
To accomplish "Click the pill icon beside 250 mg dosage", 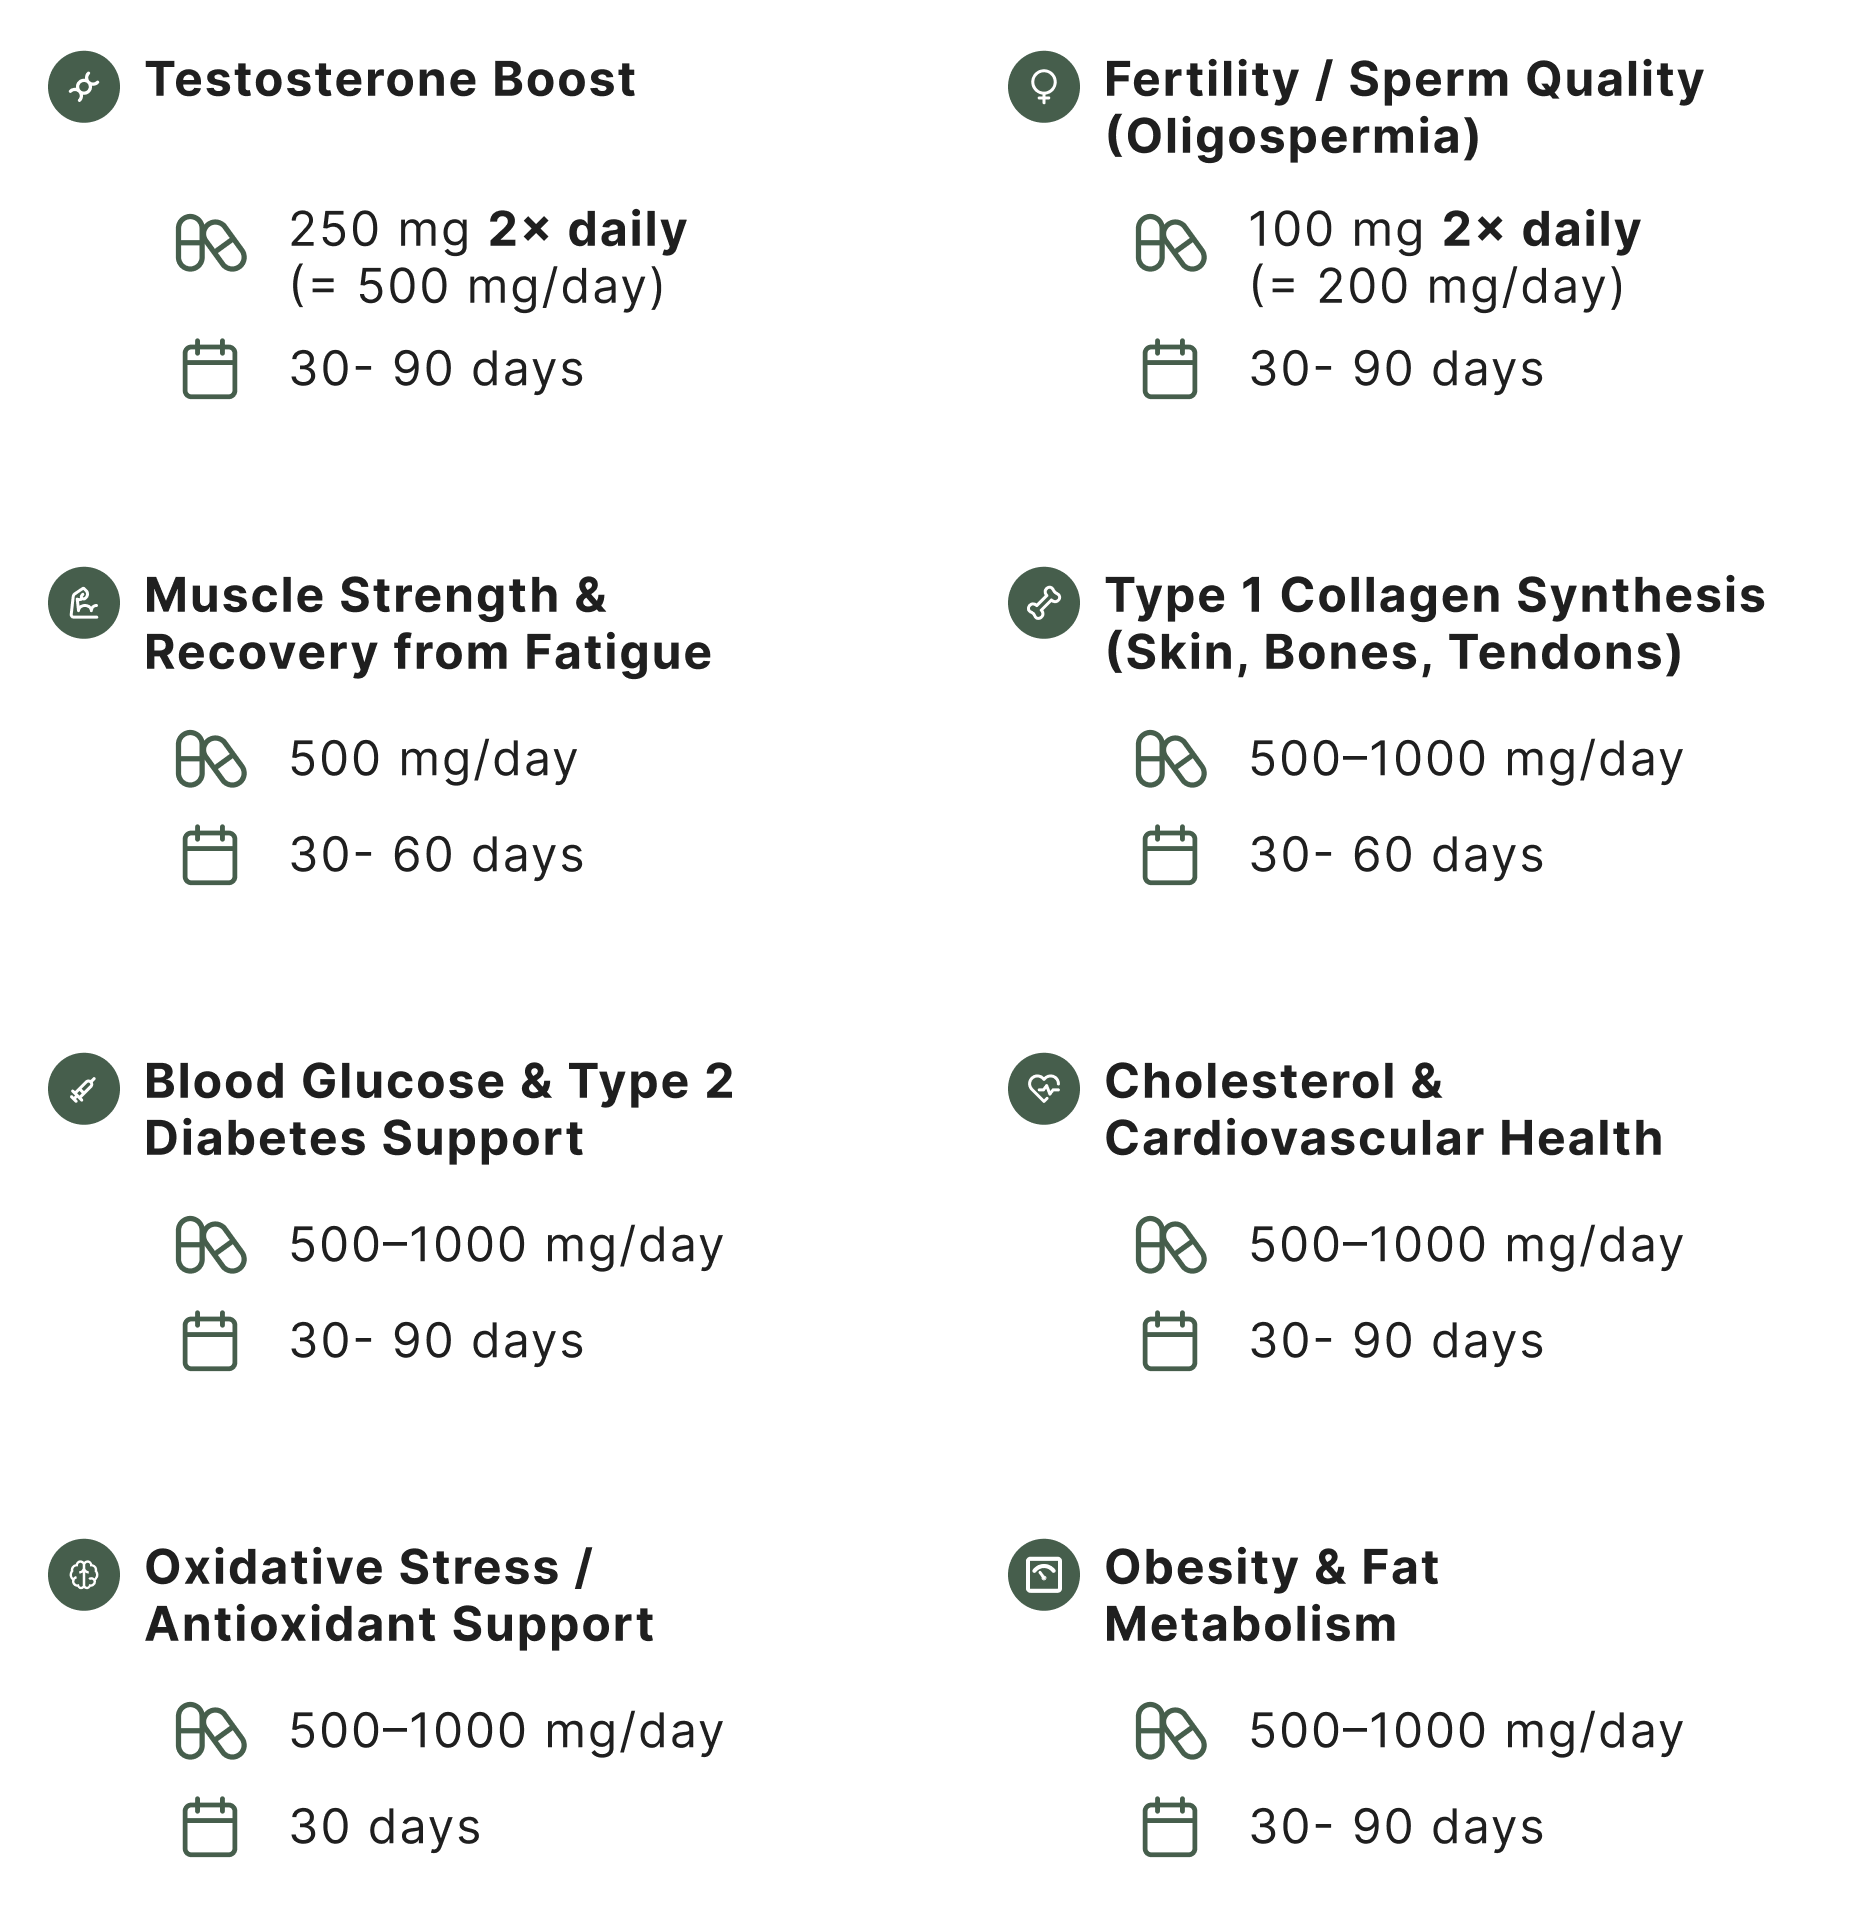I will [211, 244].
